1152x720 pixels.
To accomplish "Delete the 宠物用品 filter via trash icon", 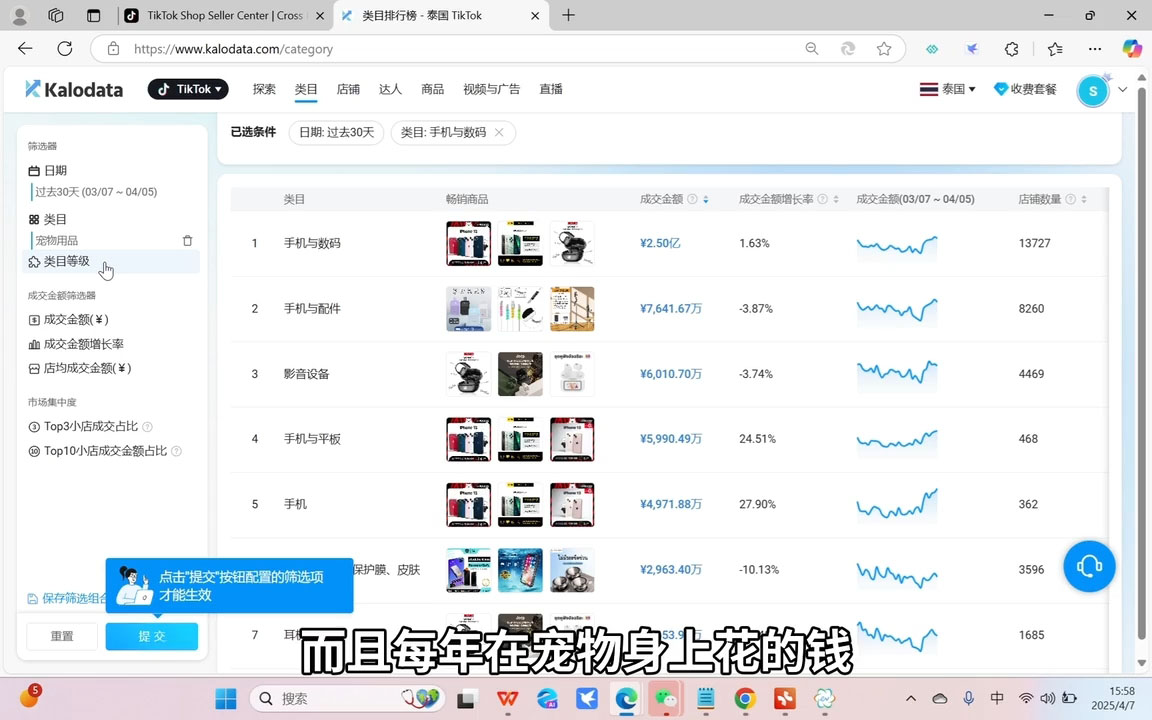I will tap(187, 240).
